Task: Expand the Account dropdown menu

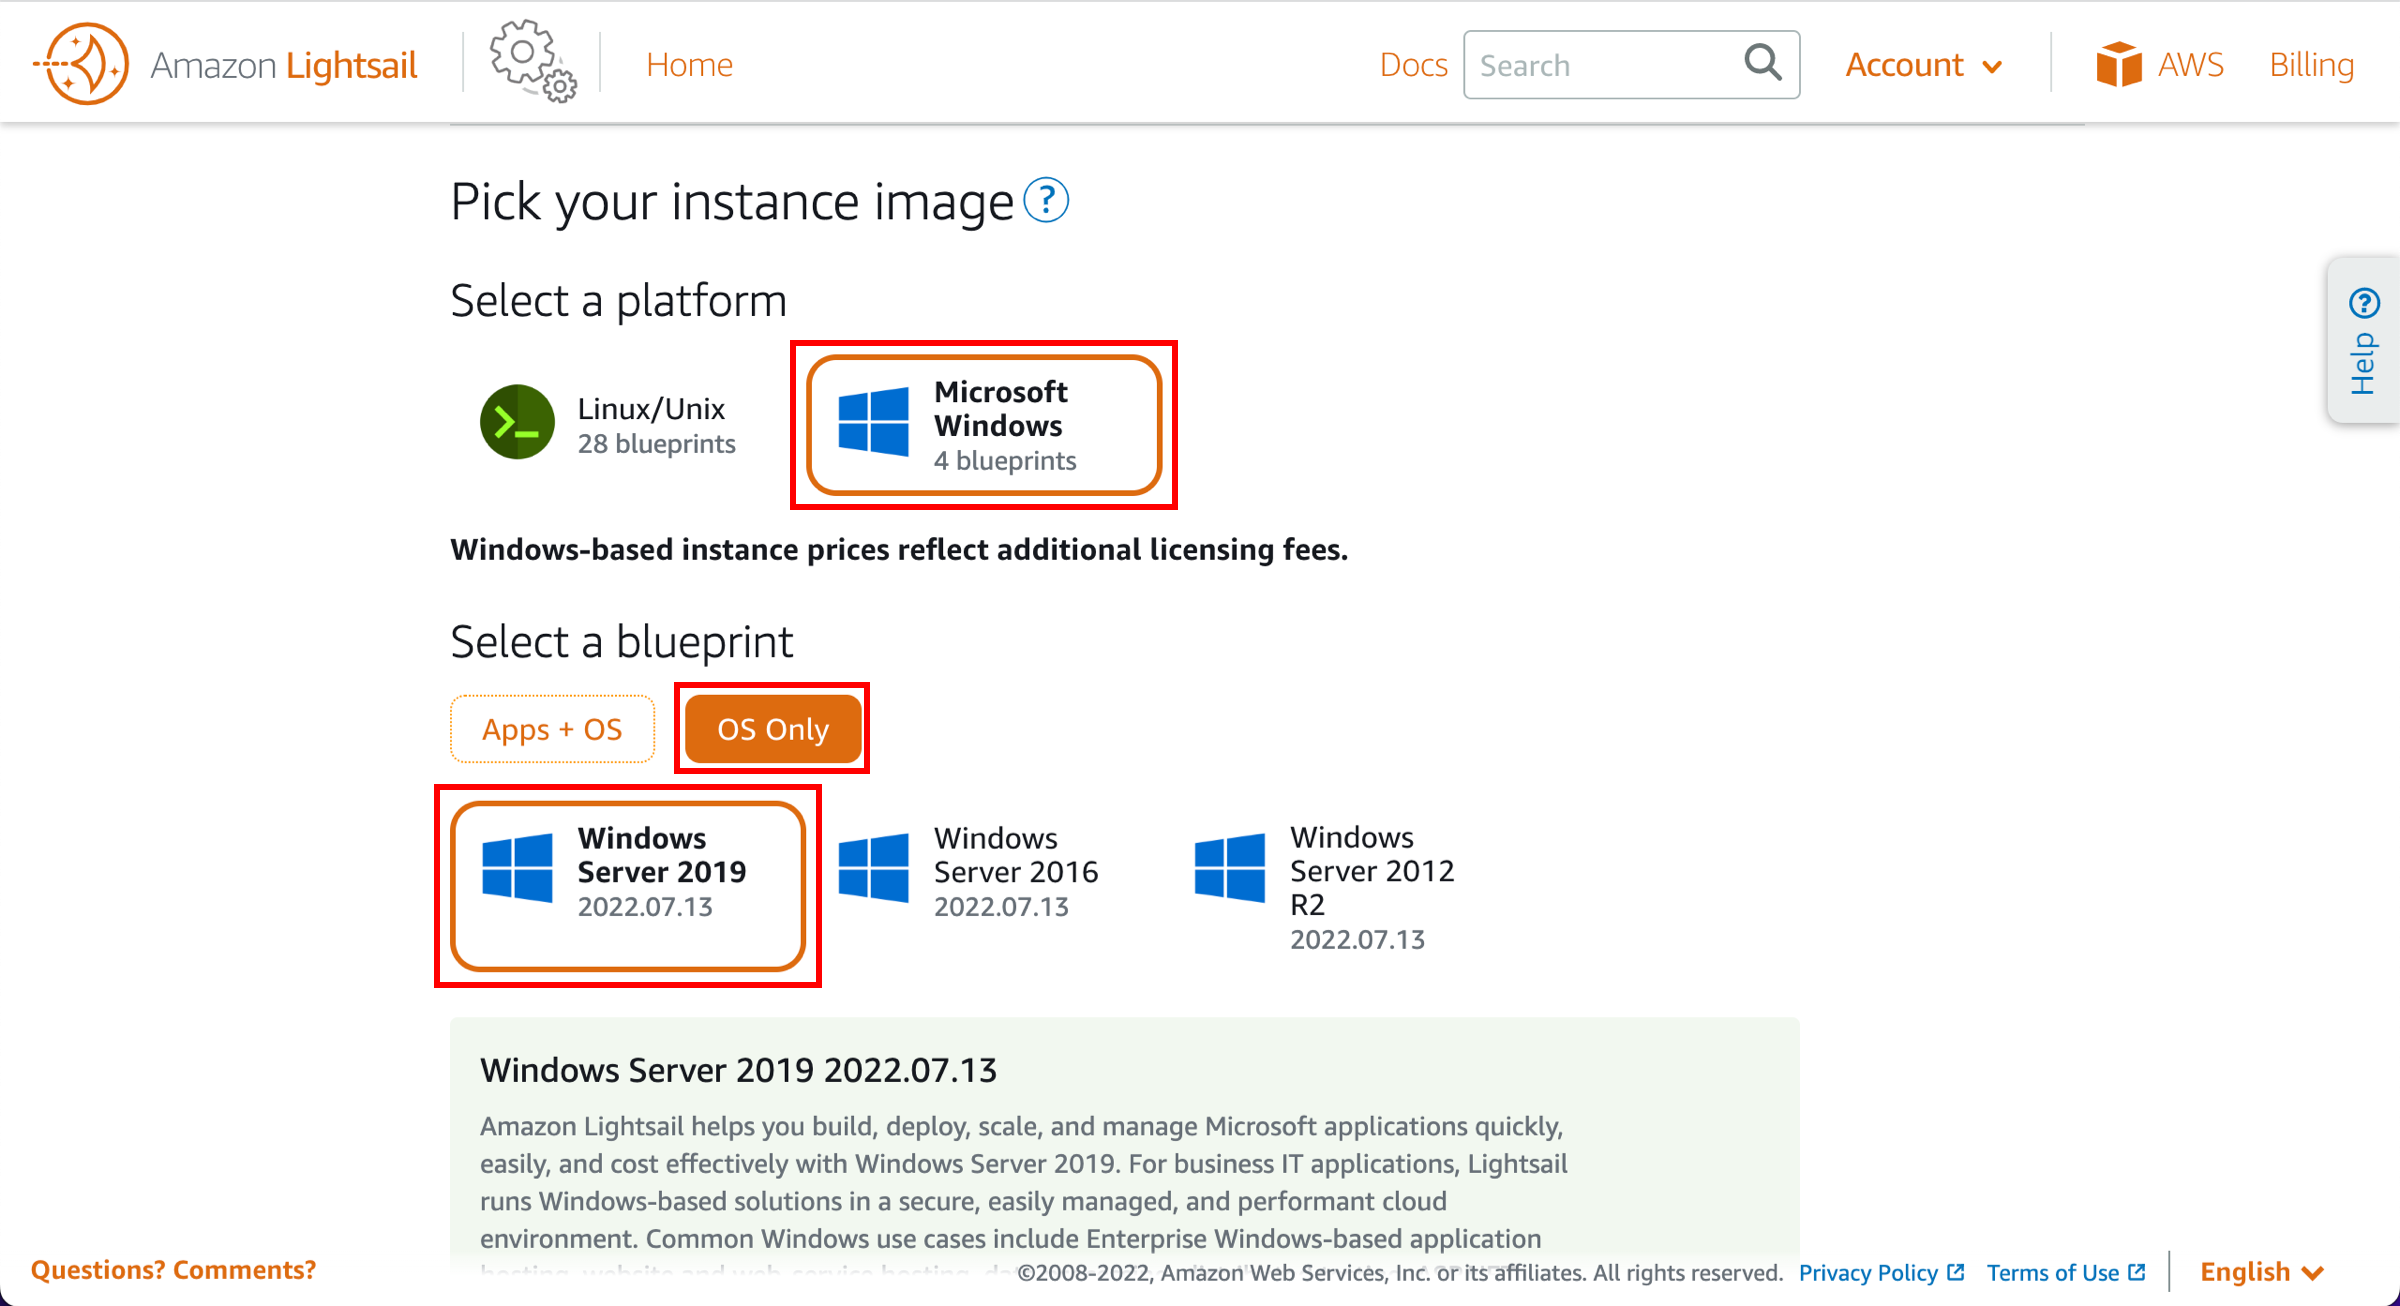Action: click(x=1923, y=65)
